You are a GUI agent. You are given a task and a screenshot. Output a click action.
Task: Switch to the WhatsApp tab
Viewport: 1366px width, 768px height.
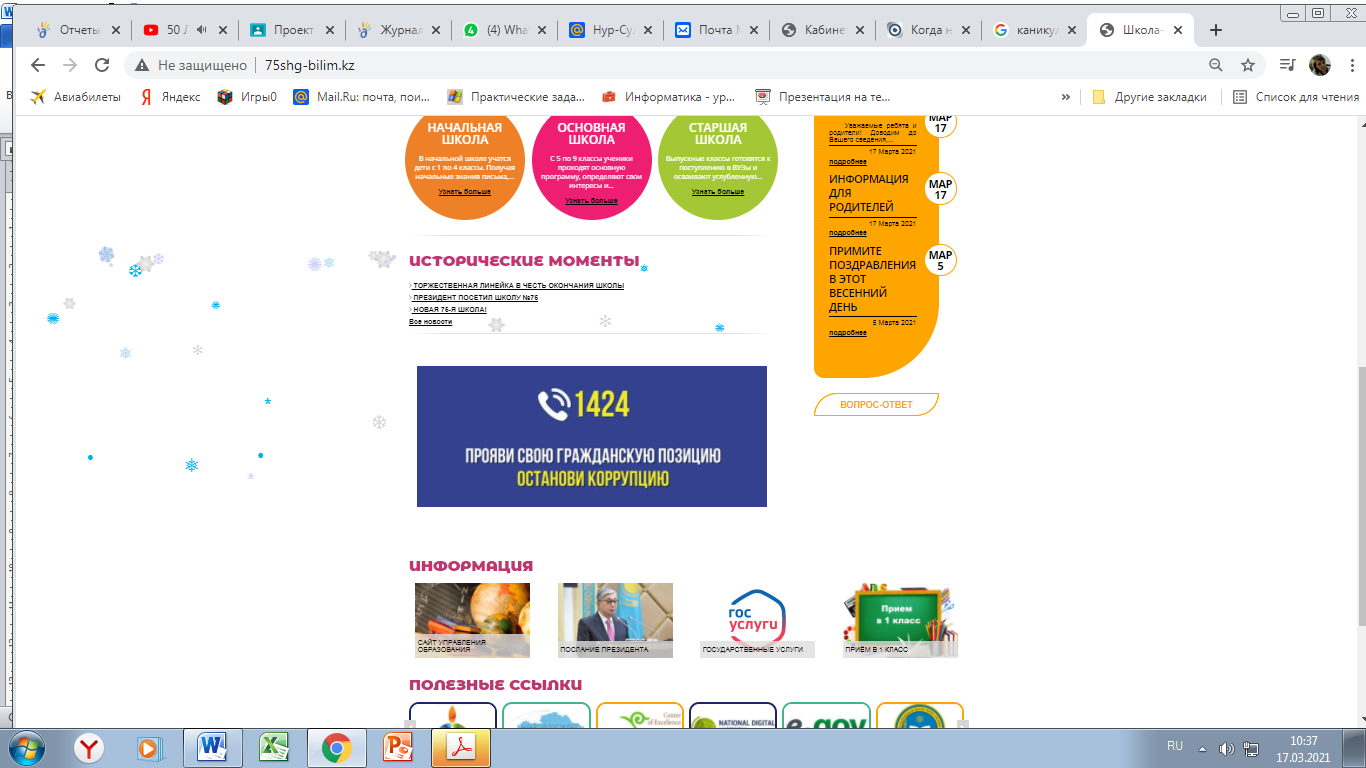(x=503, y=30)
